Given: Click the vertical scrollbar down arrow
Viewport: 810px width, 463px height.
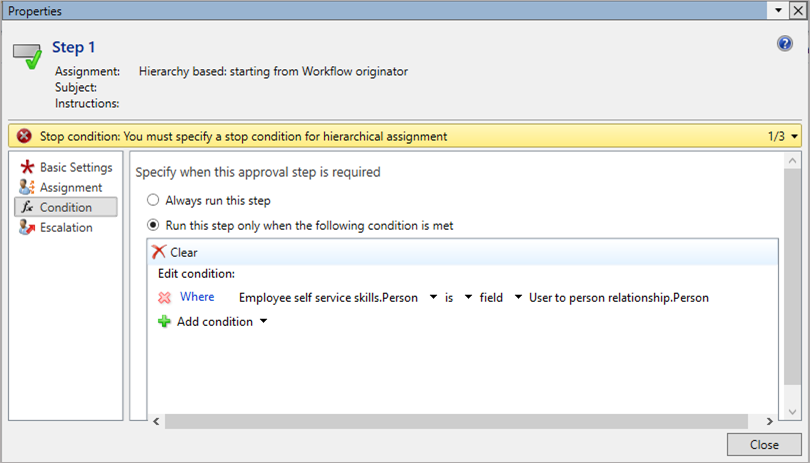Looking at the screenshot, I should 792,412.
